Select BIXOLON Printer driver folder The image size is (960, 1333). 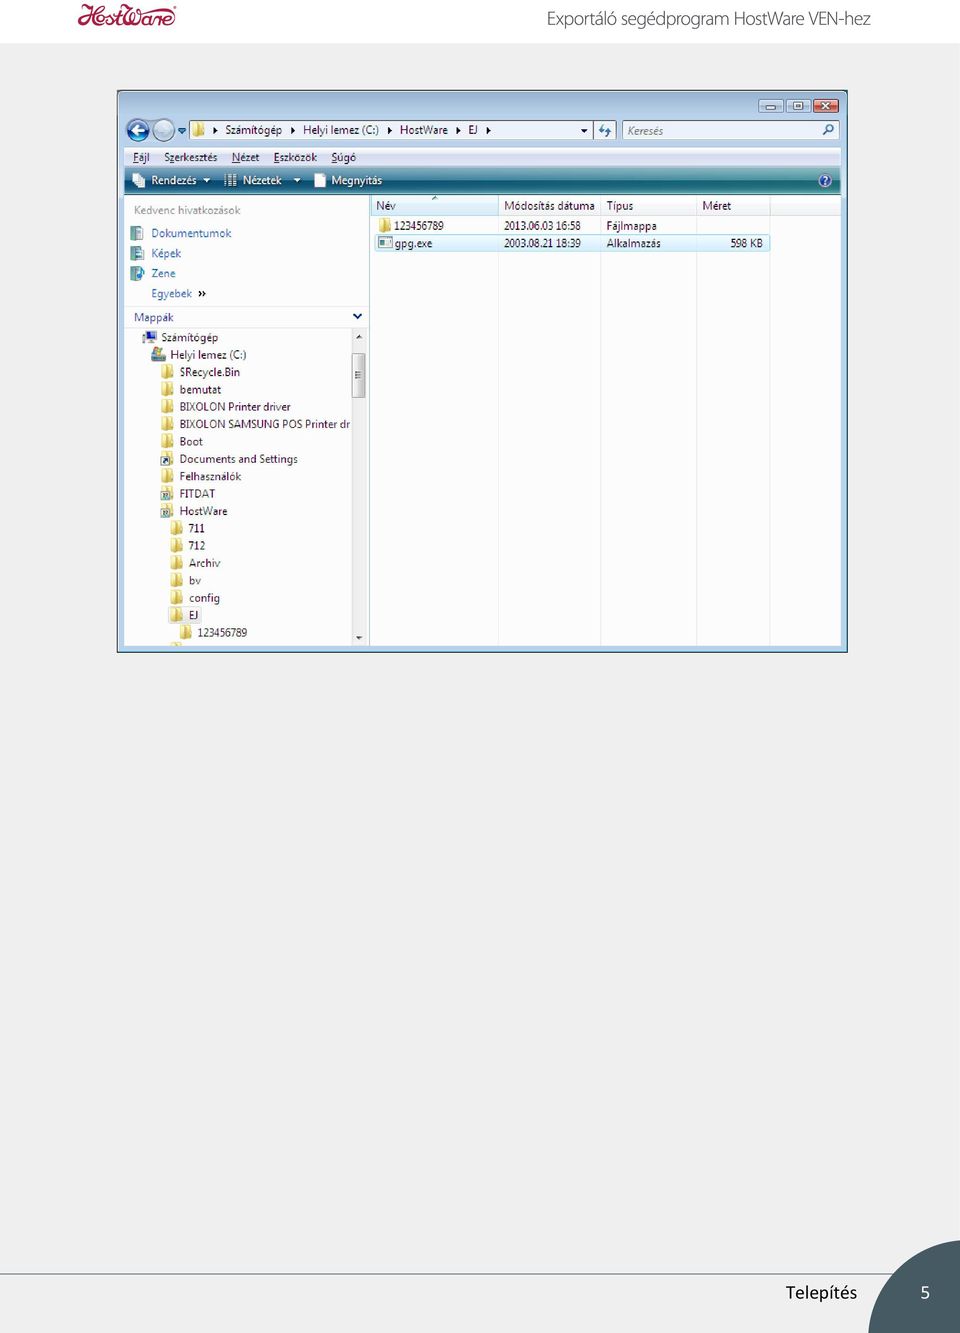tap(235, 407)
